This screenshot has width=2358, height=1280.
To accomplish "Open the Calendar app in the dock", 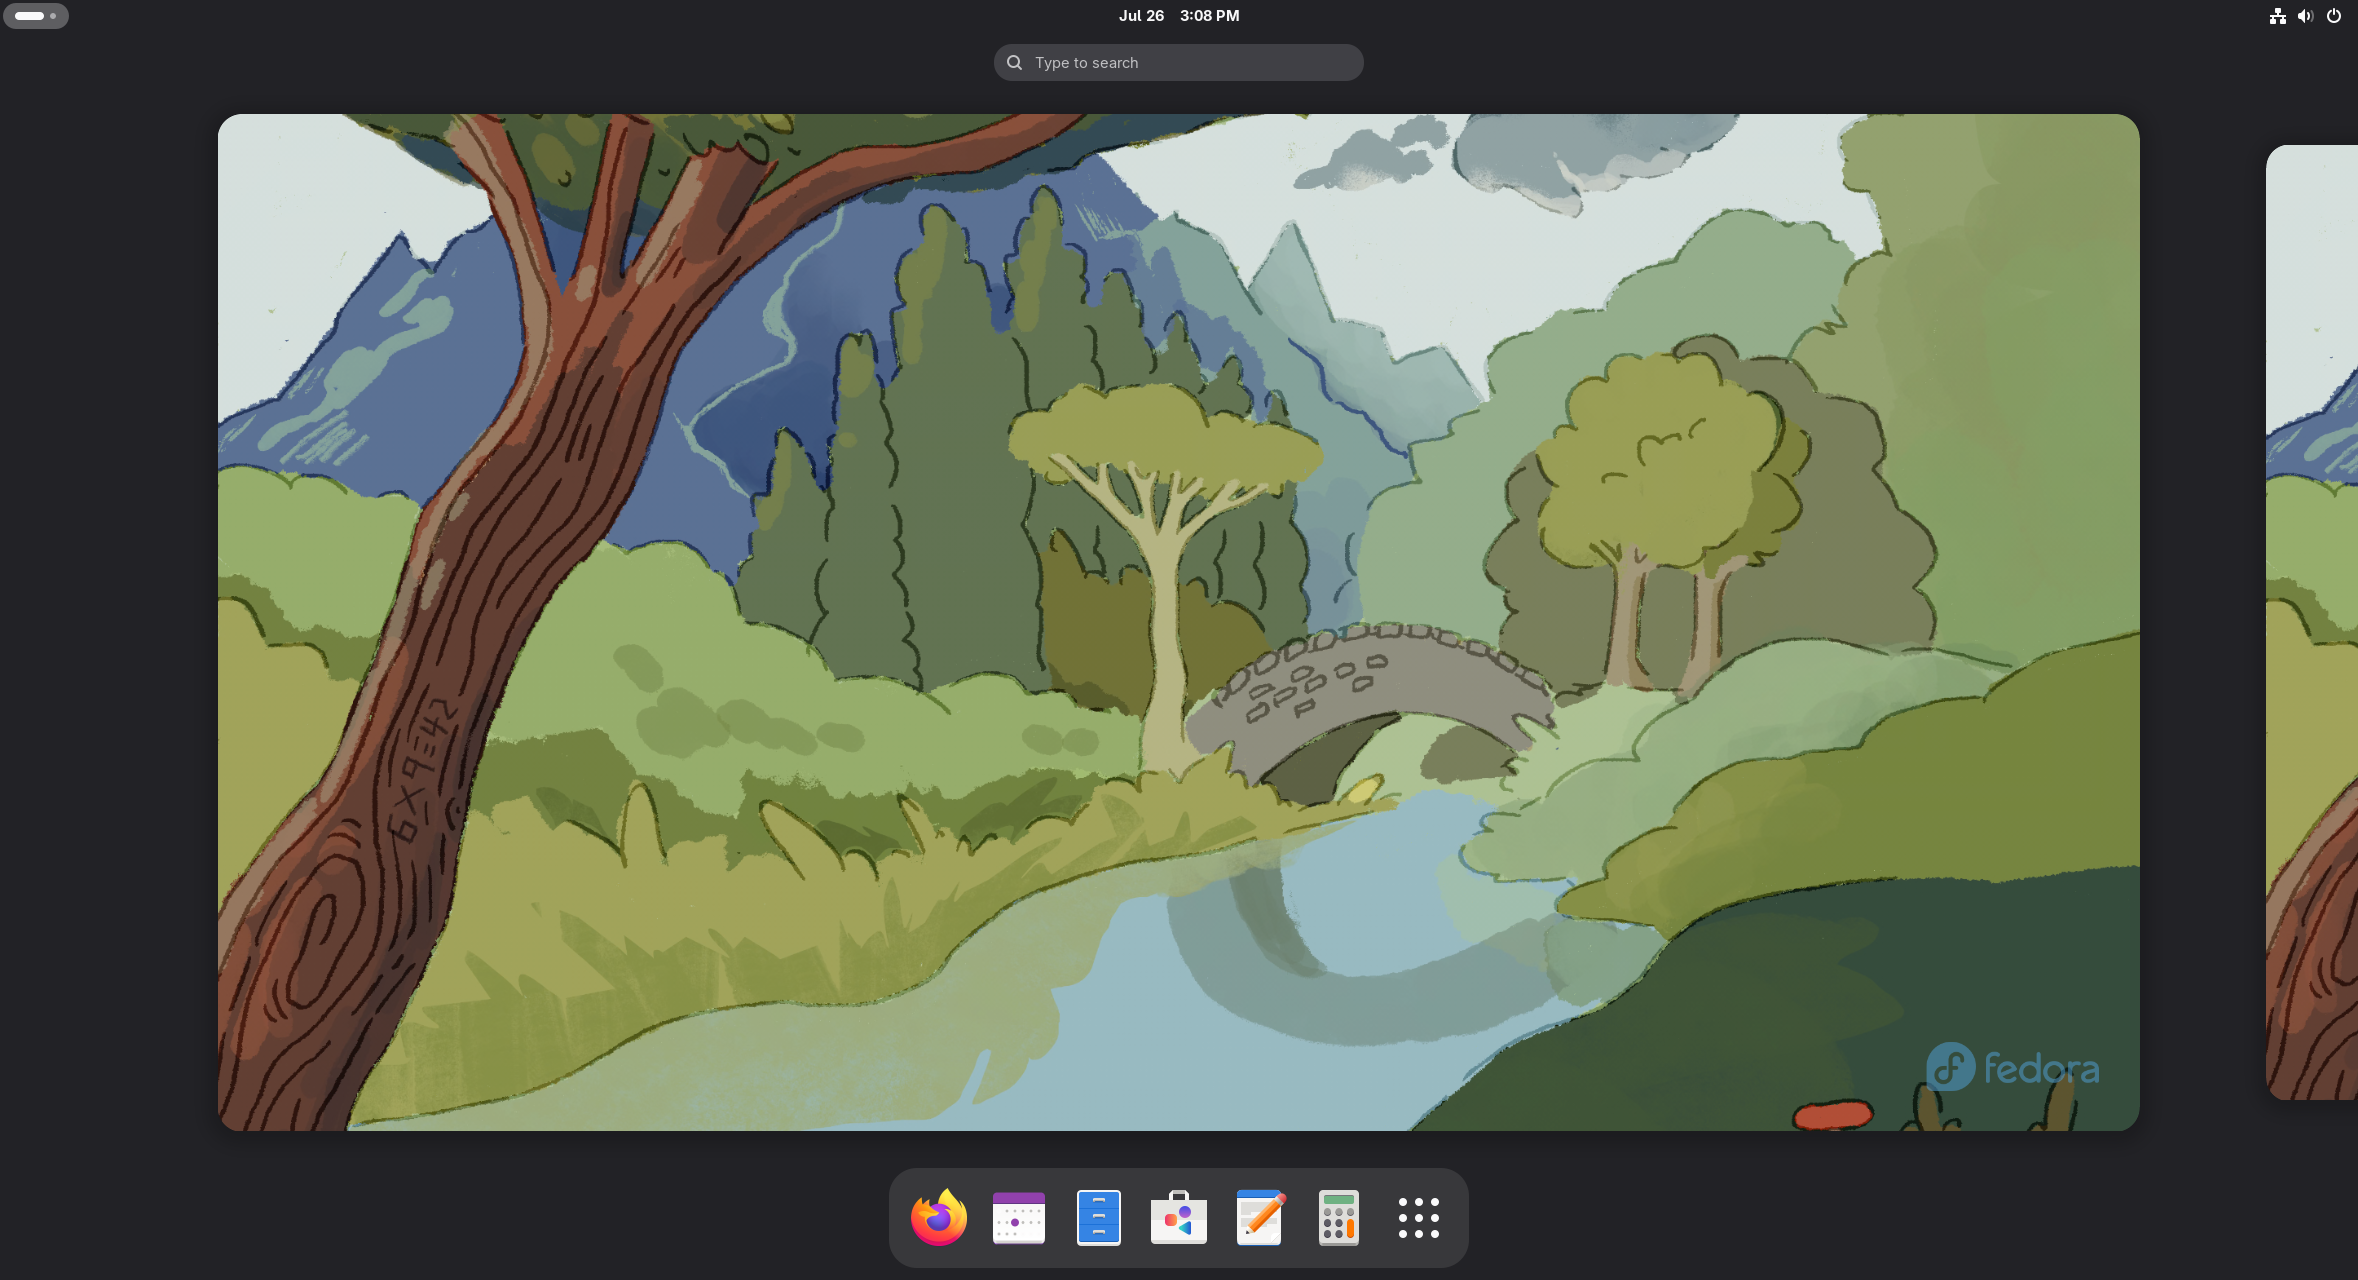I will [1018, 1217].
